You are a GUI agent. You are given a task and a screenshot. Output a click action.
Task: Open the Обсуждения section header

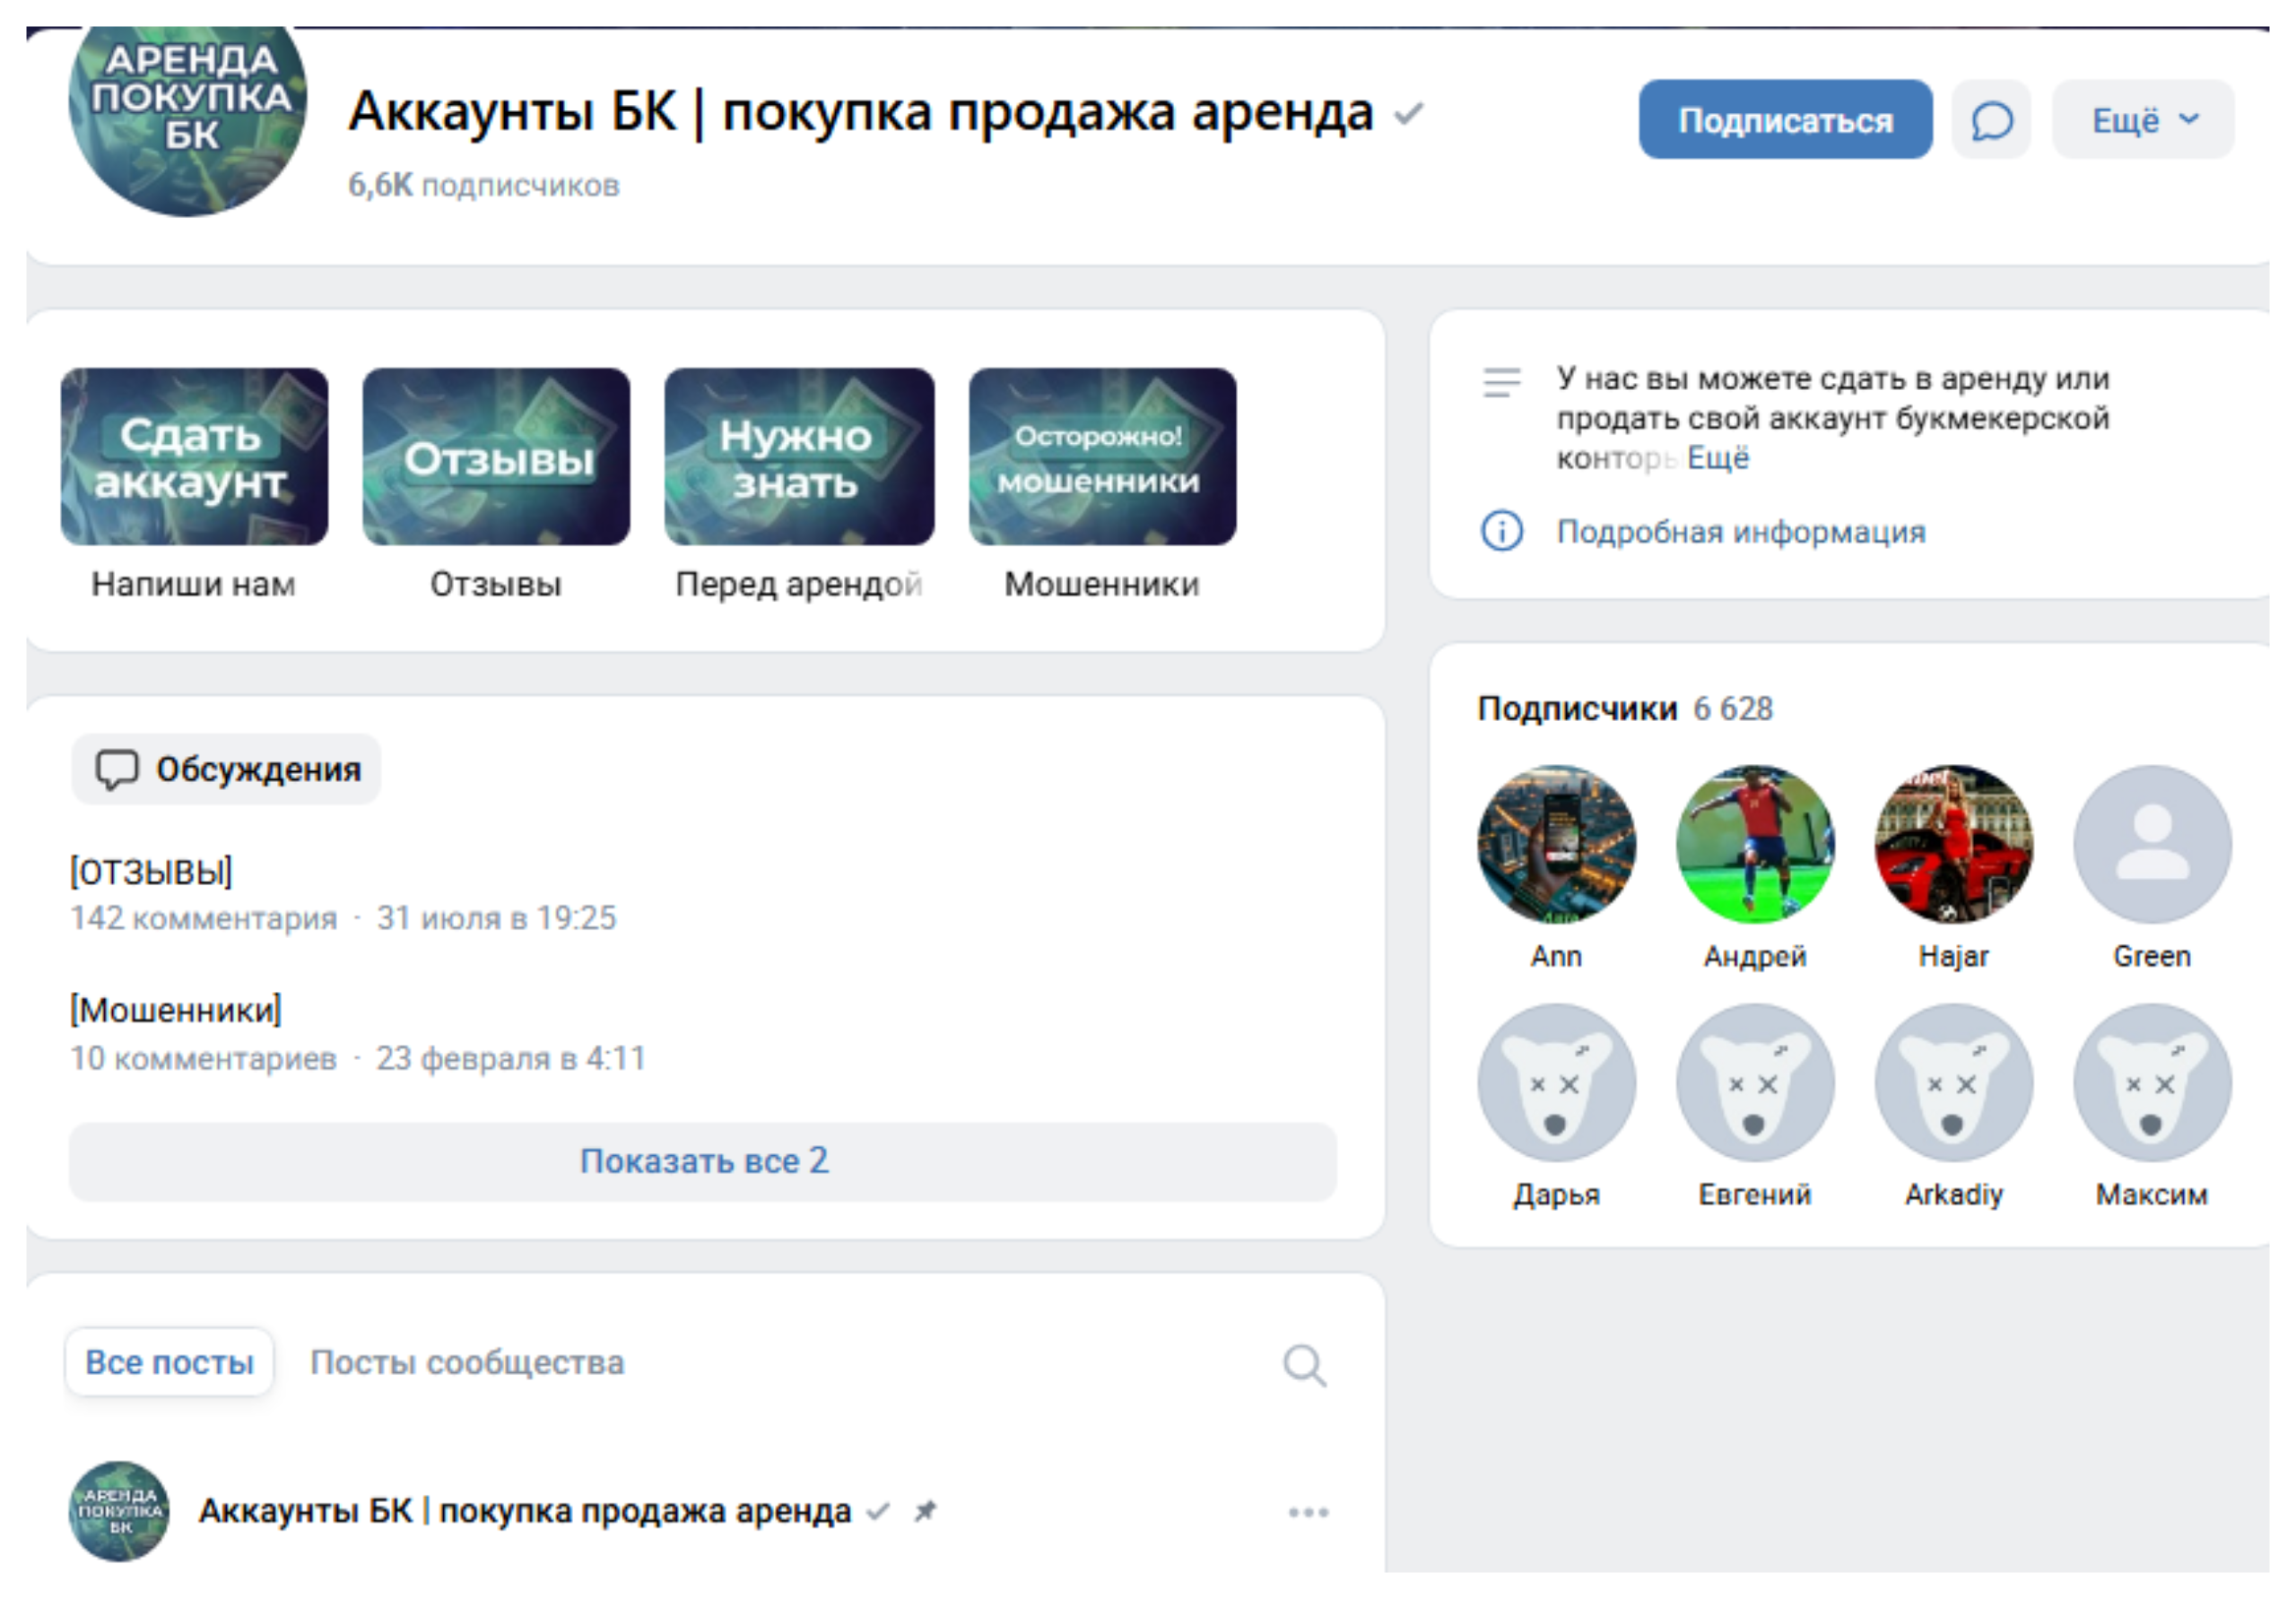(x=226, y=769)
